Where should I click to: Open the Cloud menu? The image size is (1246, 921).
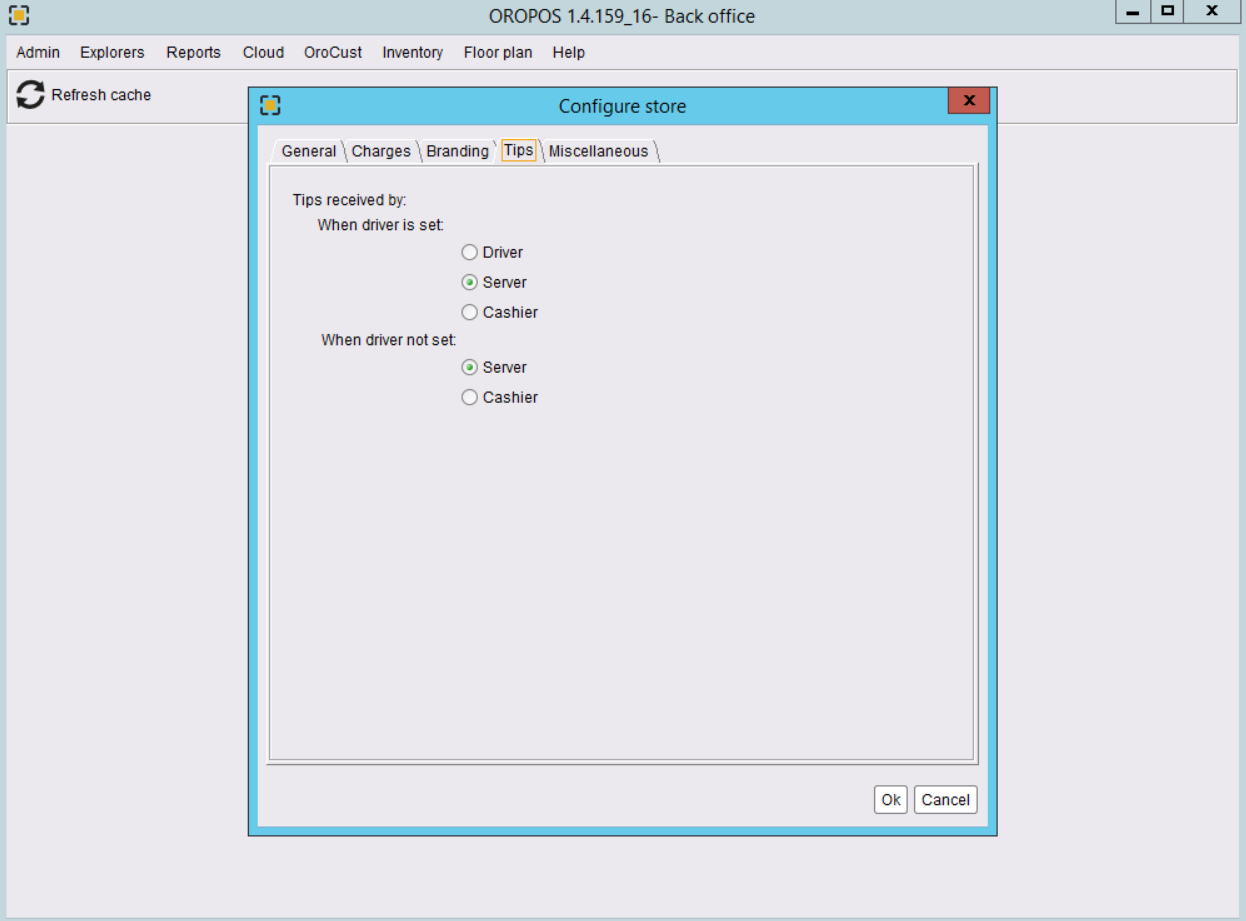click(263, 52)
